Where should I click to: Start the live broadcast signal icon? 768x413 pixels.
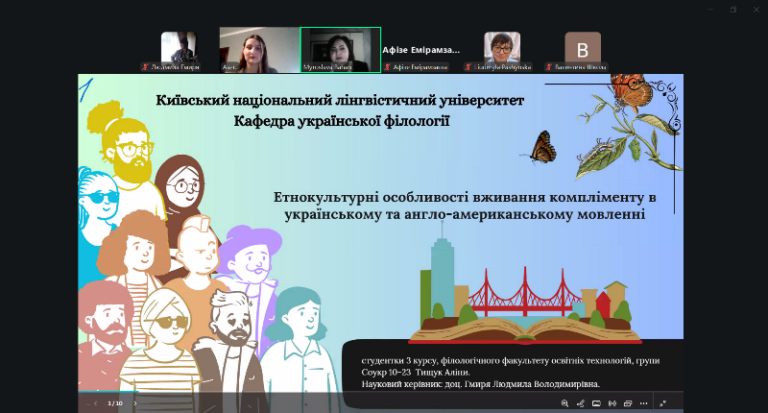(x=612, y=403)
